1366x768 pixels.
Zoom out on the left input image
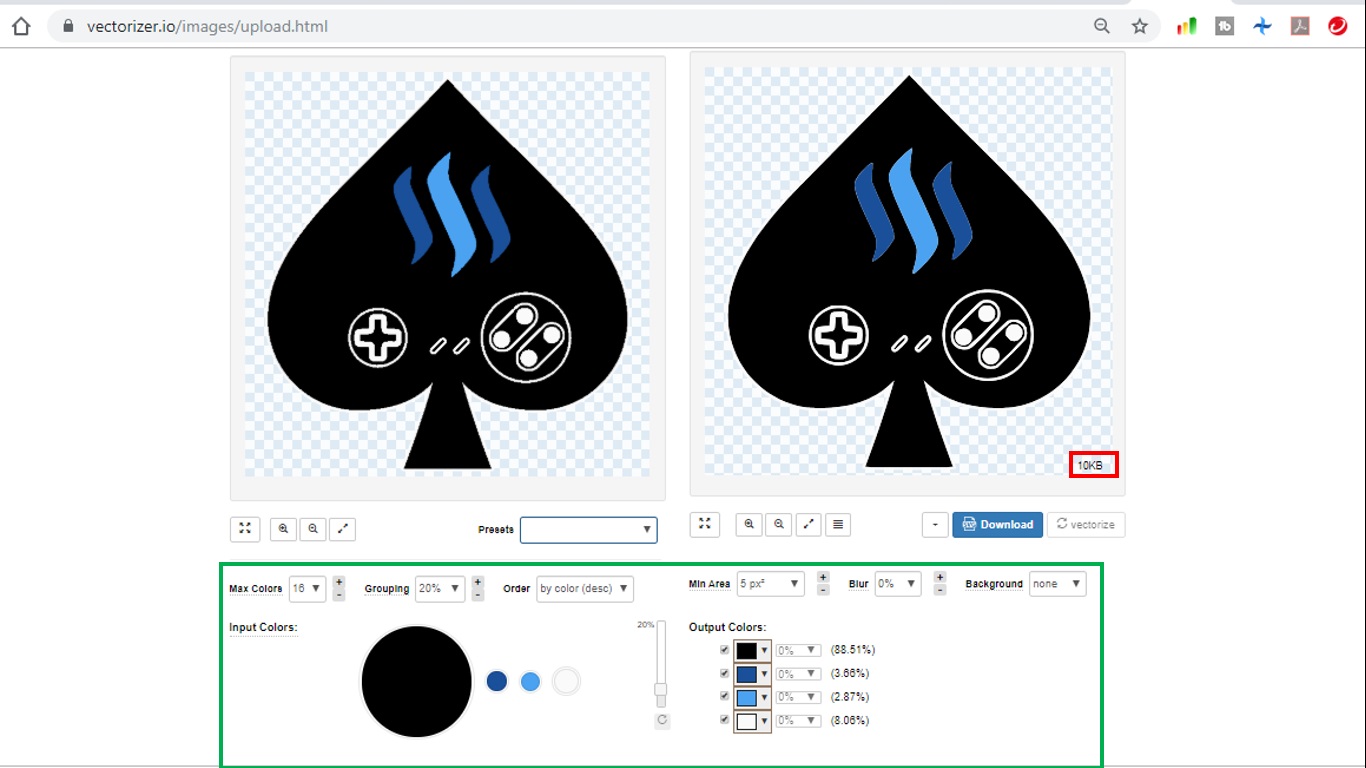click(x=313, y=529)
